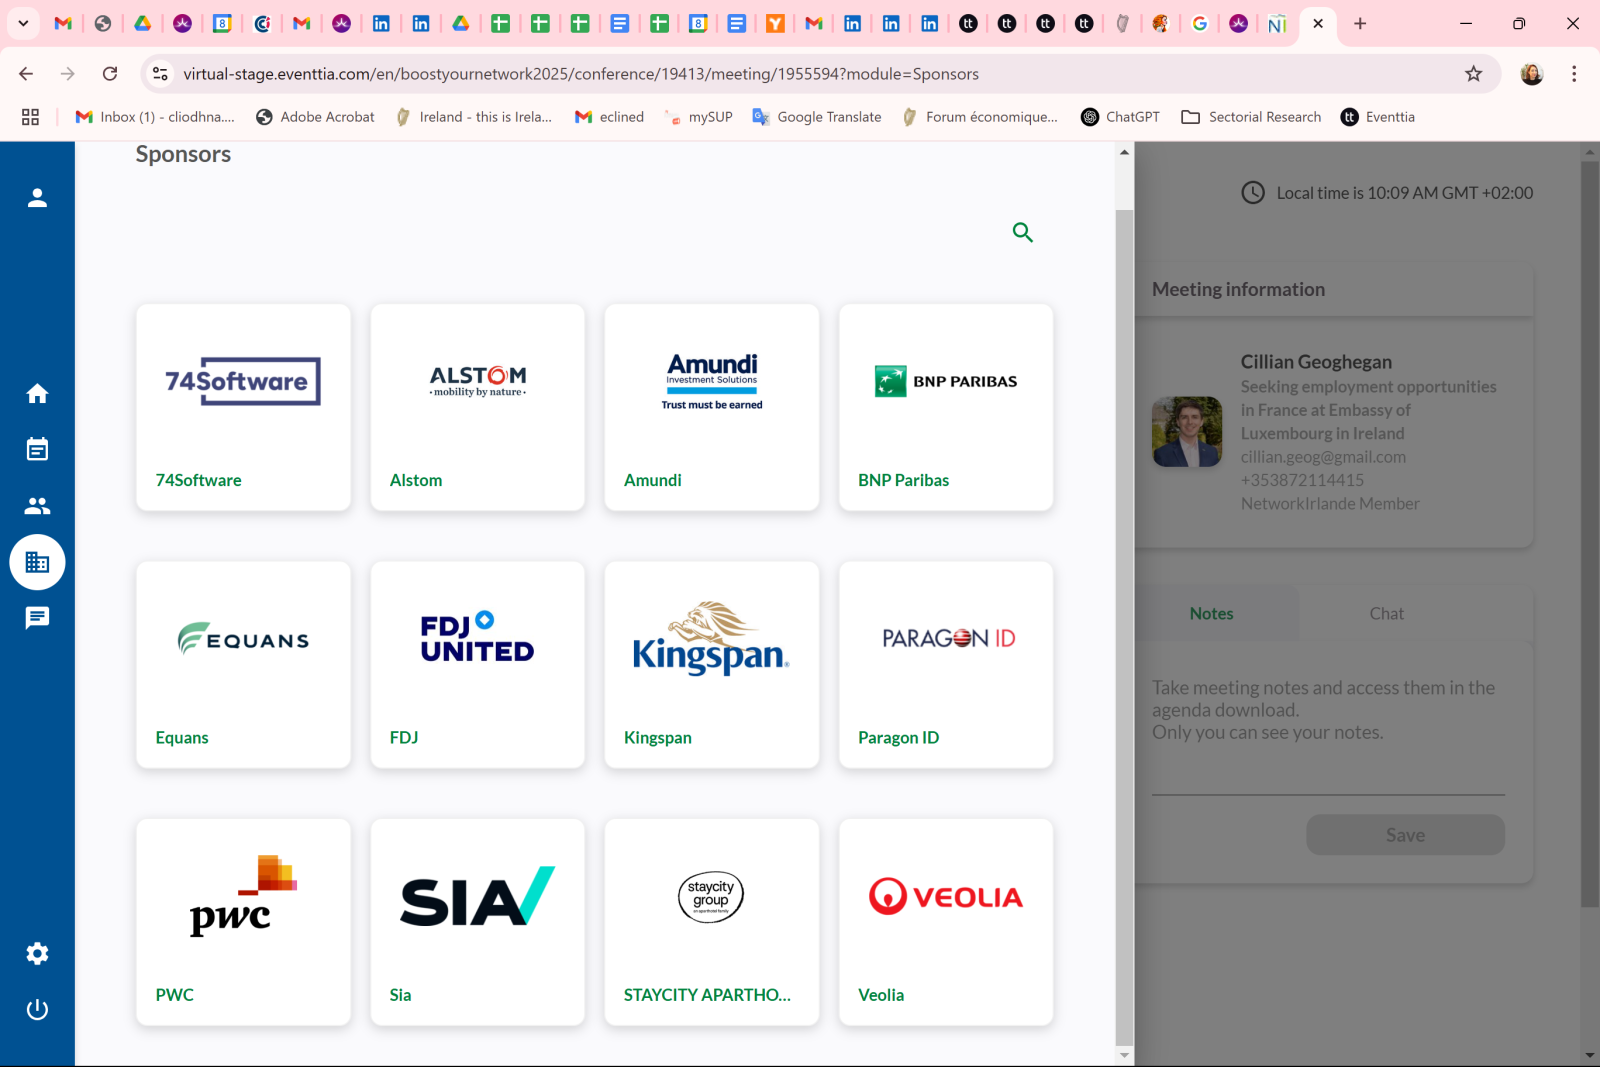This screenshot has width=1600, height=1067.
Task: Open bookmarks apps grid icon
Action: pos(30,117)
